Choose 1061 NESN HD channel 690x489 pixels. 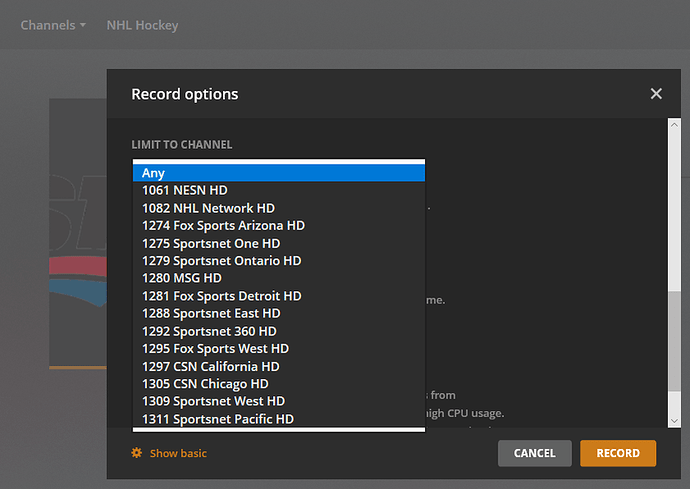[279, 190]
